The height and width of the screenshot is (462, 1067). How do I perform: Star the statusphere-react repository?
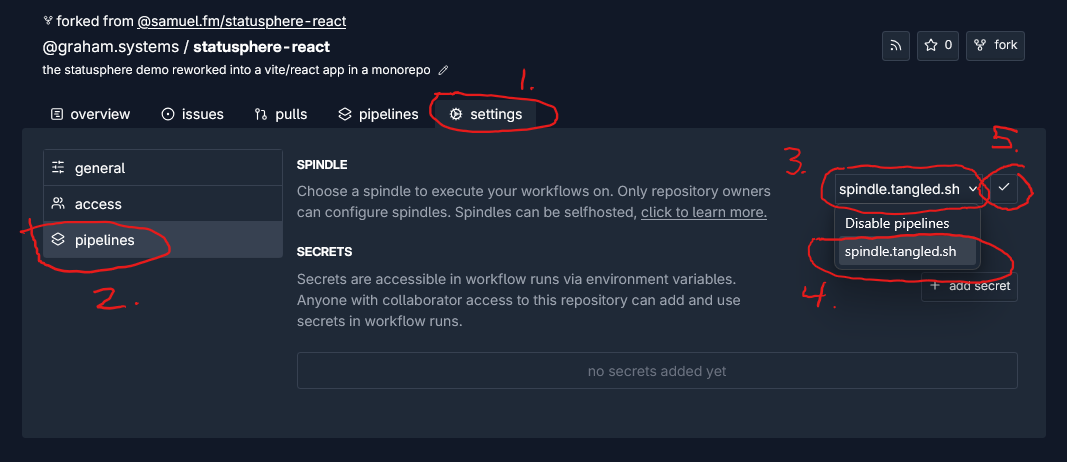pos(938,45)
